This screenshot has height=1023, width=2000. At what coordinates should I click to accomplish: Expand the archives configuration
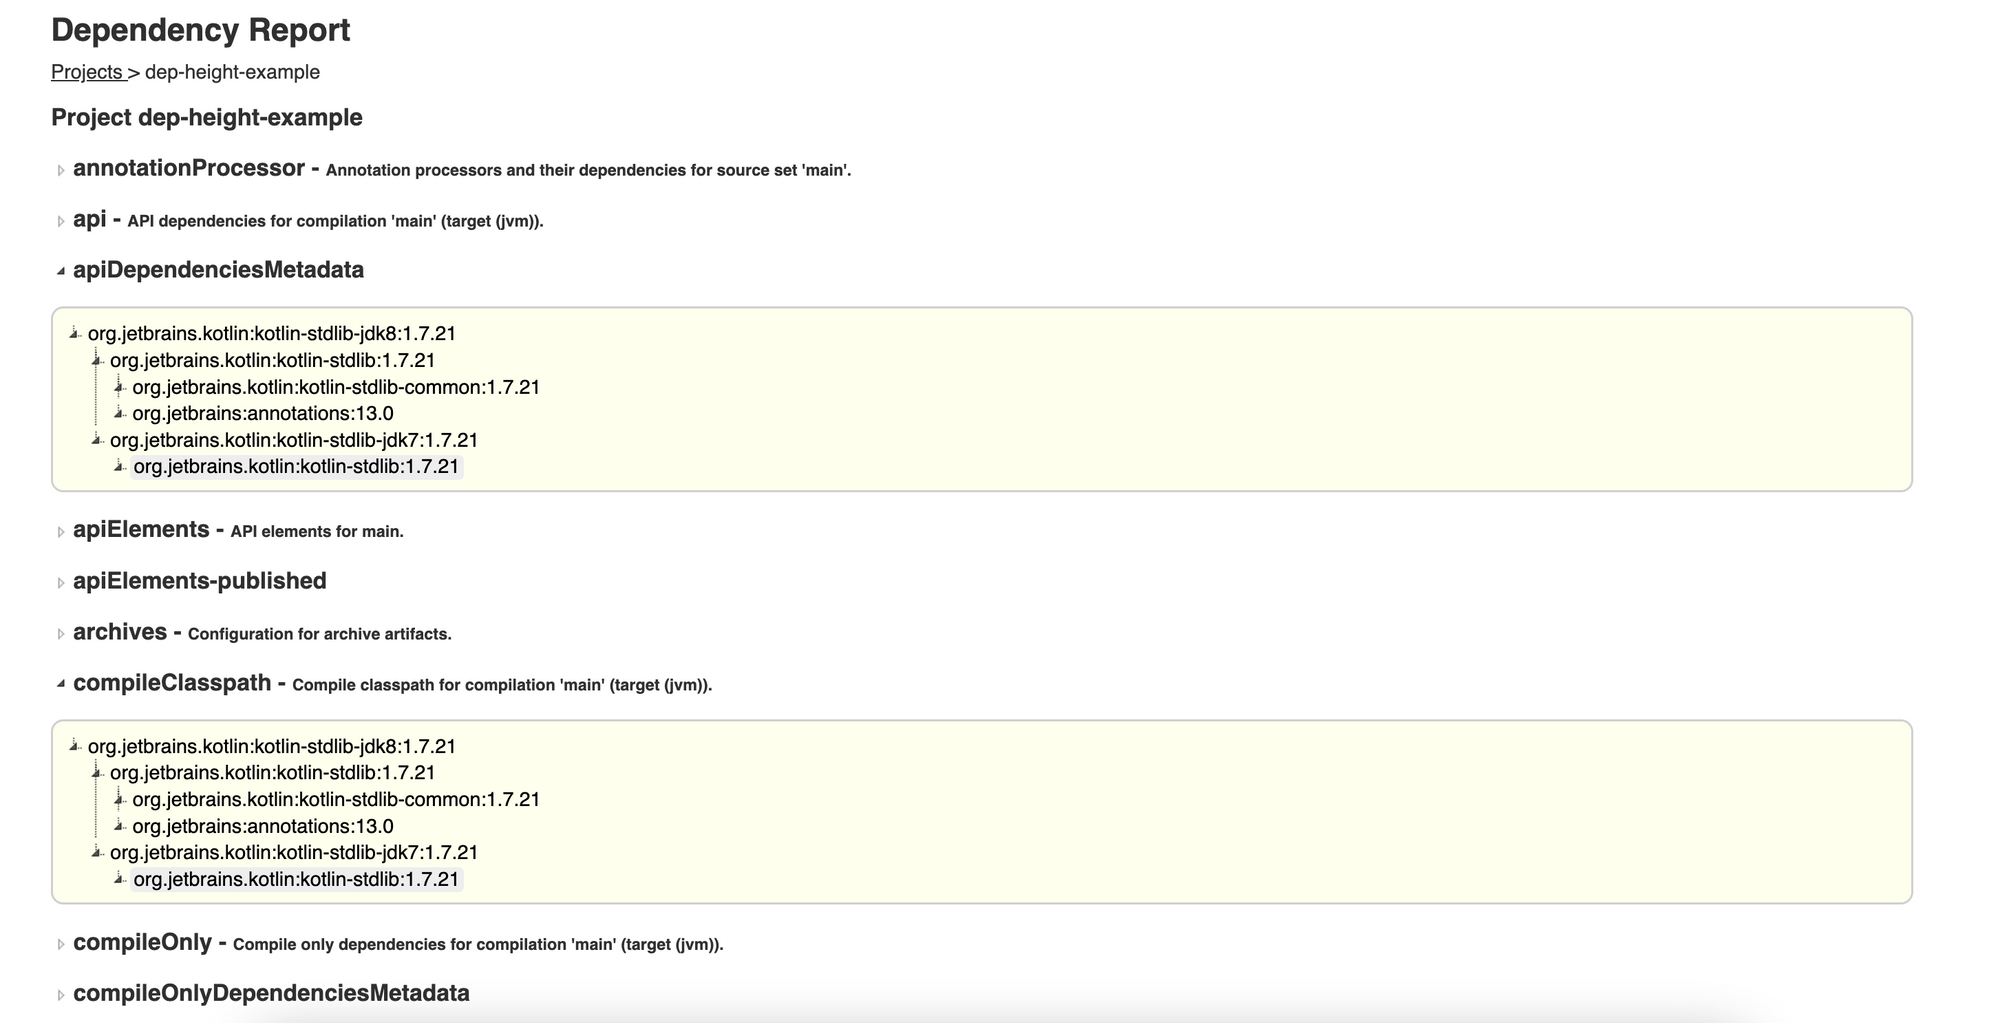coord(61,633)
